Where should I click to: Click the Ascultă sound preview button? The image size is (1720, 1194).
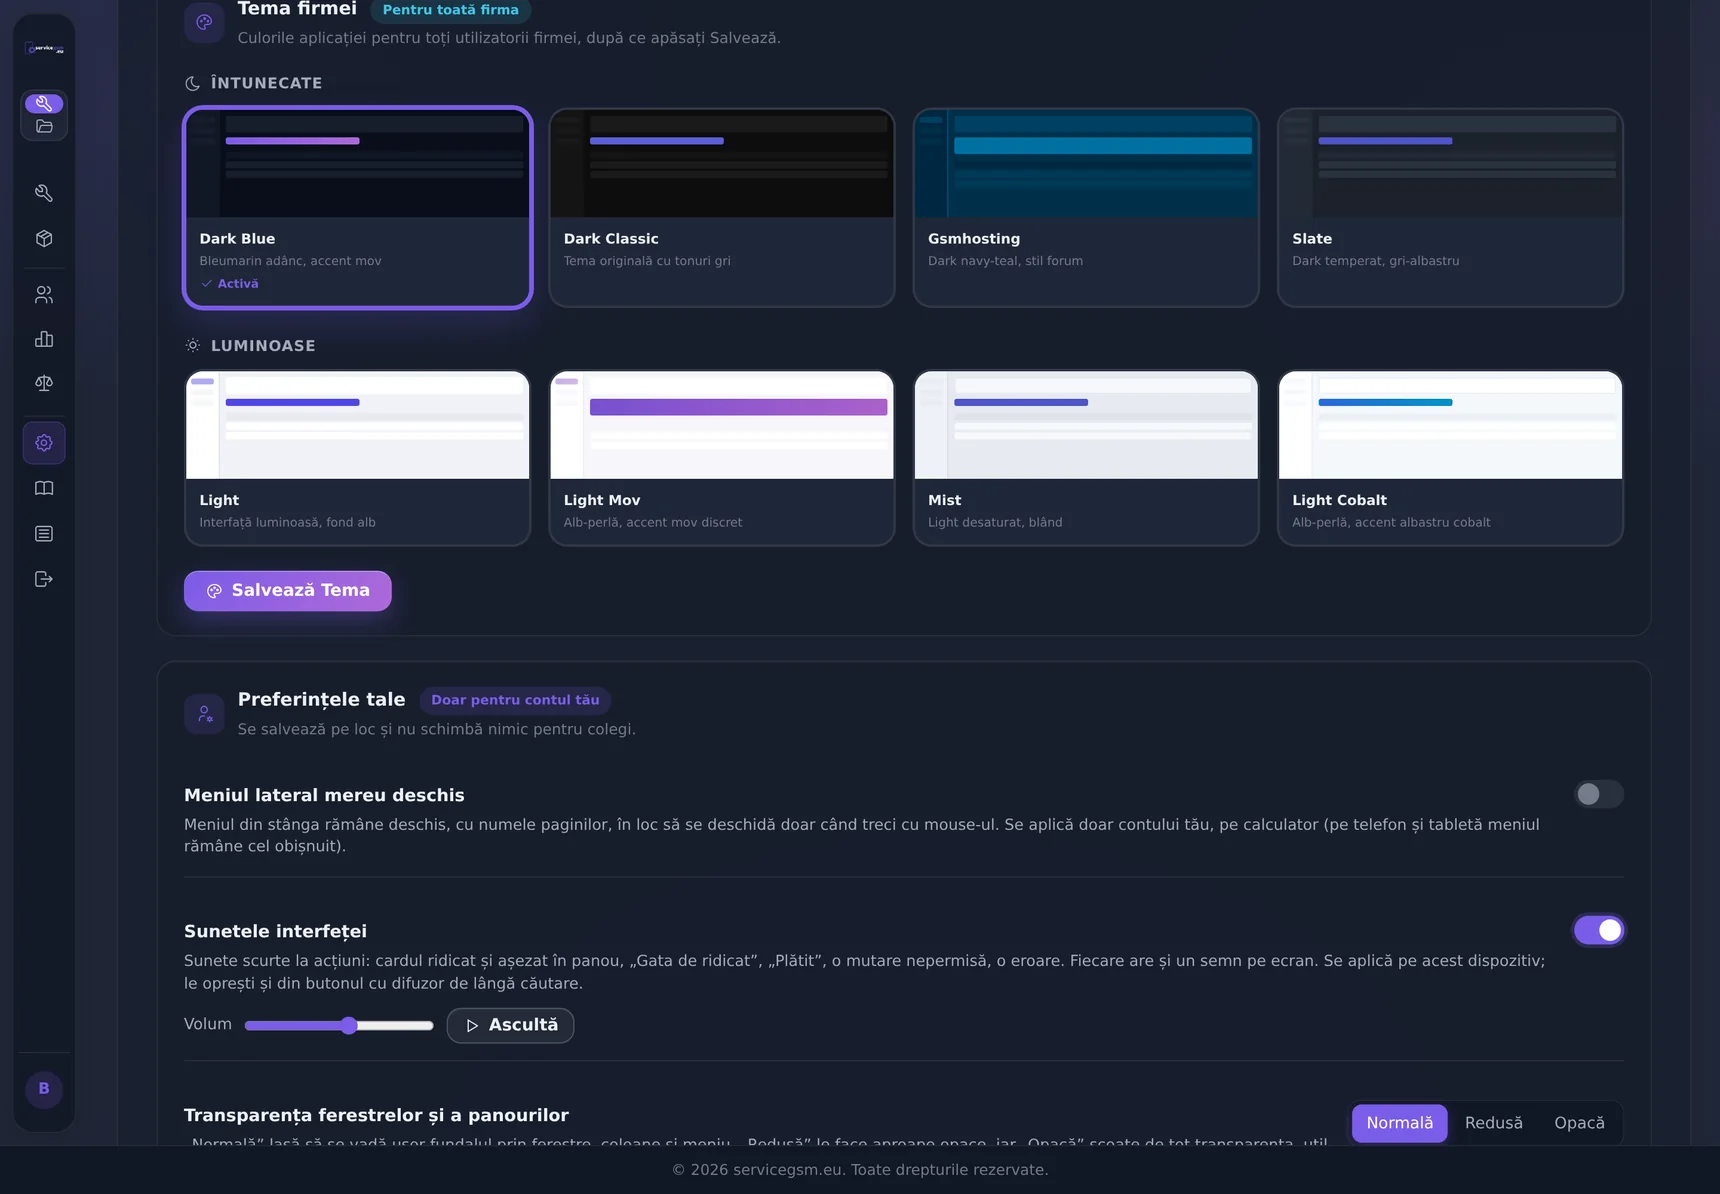(510, 1025)
